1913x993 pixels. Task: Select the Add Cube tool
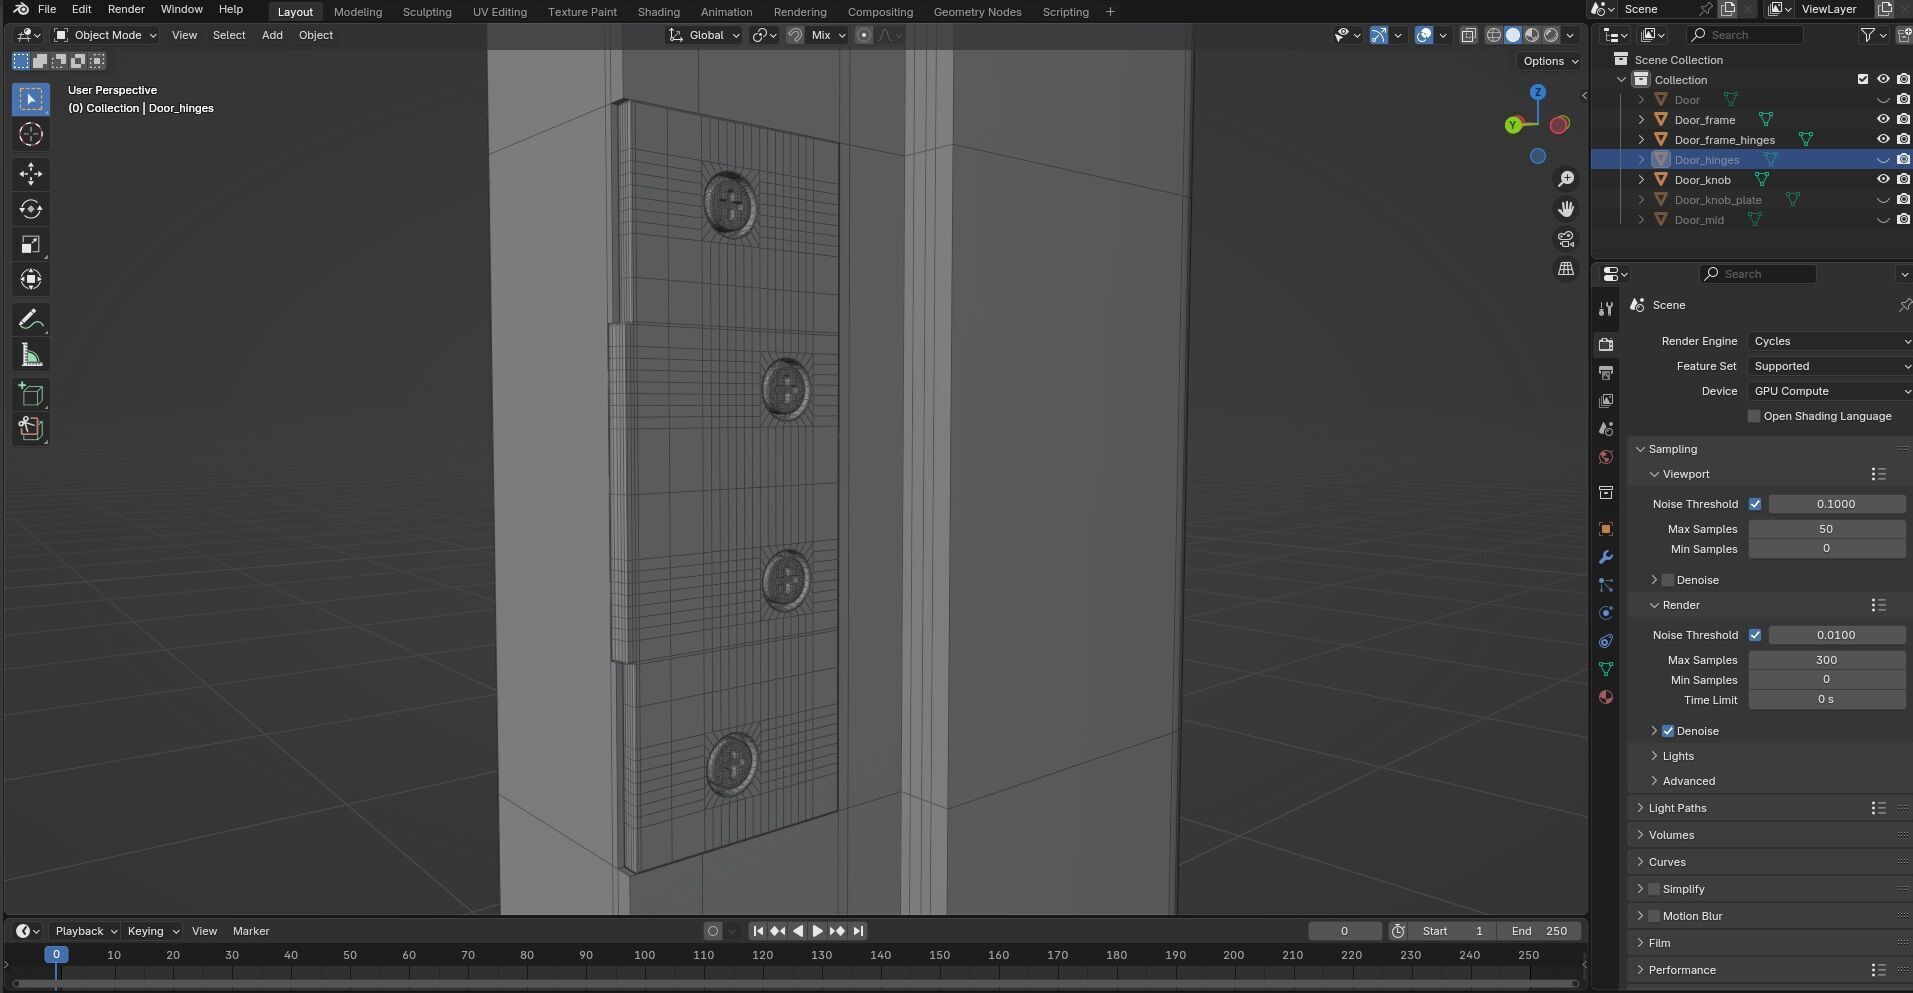pyautogui.click(x=31, y=394)
